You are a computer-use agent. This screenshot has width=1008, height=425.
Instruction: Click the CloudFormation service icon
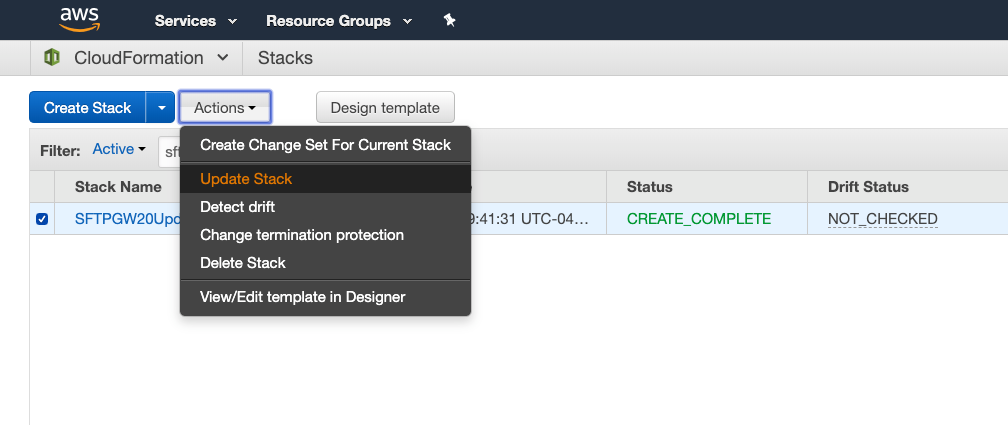pyautogui.click(x=52, y=58)
